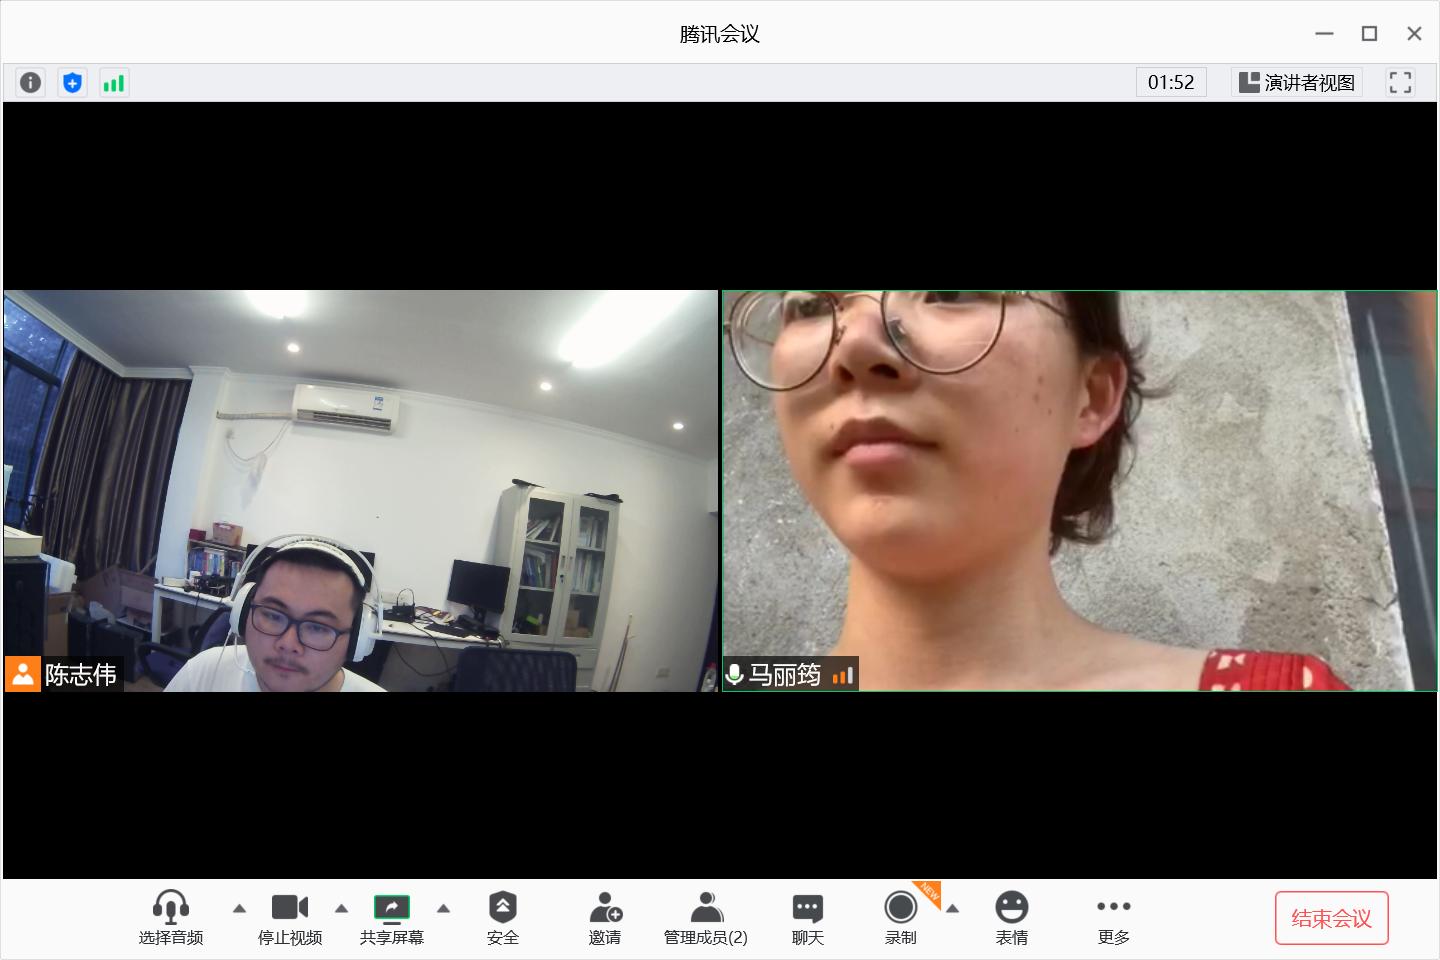Open the meeting info icon
The height and width of the screenshot is (960, 1440).
tap(31, 82)
